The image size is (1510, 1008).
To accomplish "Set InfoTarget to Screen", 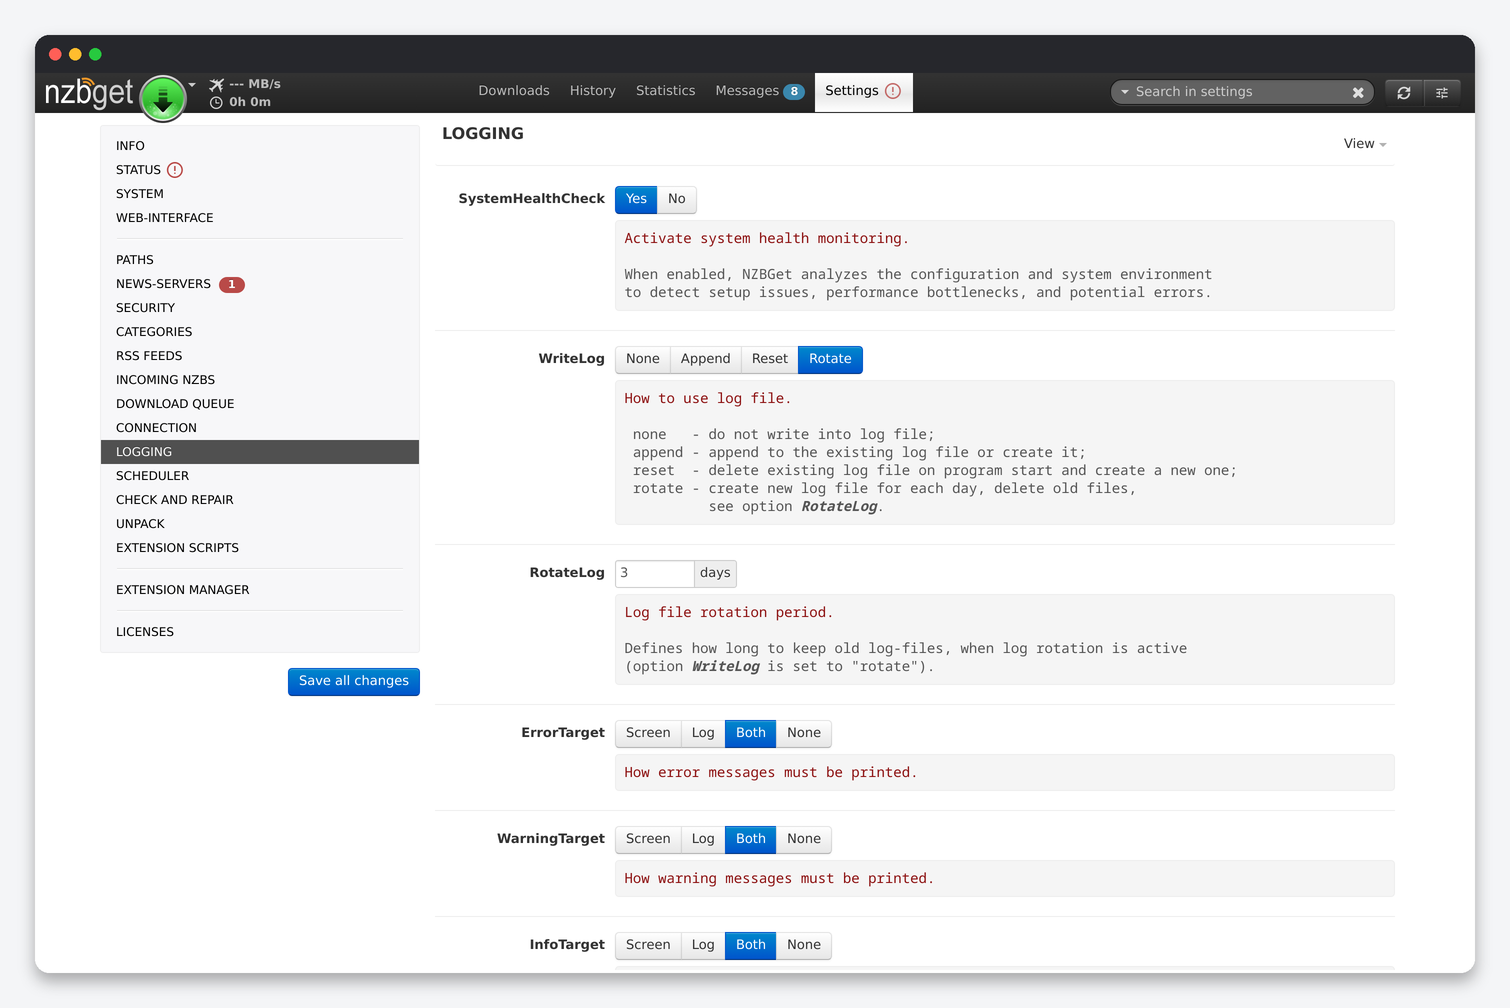I will click(648, 945).
